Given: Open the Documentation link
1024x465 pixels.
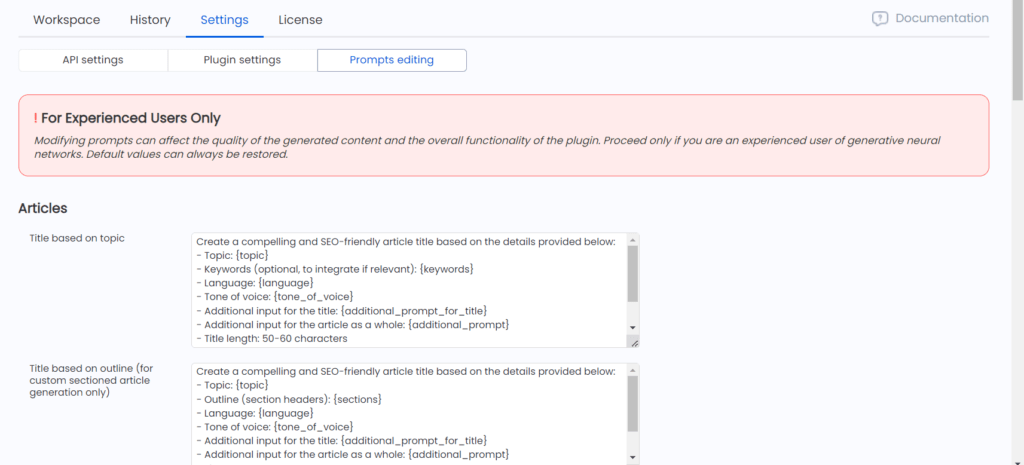Looking at the screenshot, I should coord(942,18).
